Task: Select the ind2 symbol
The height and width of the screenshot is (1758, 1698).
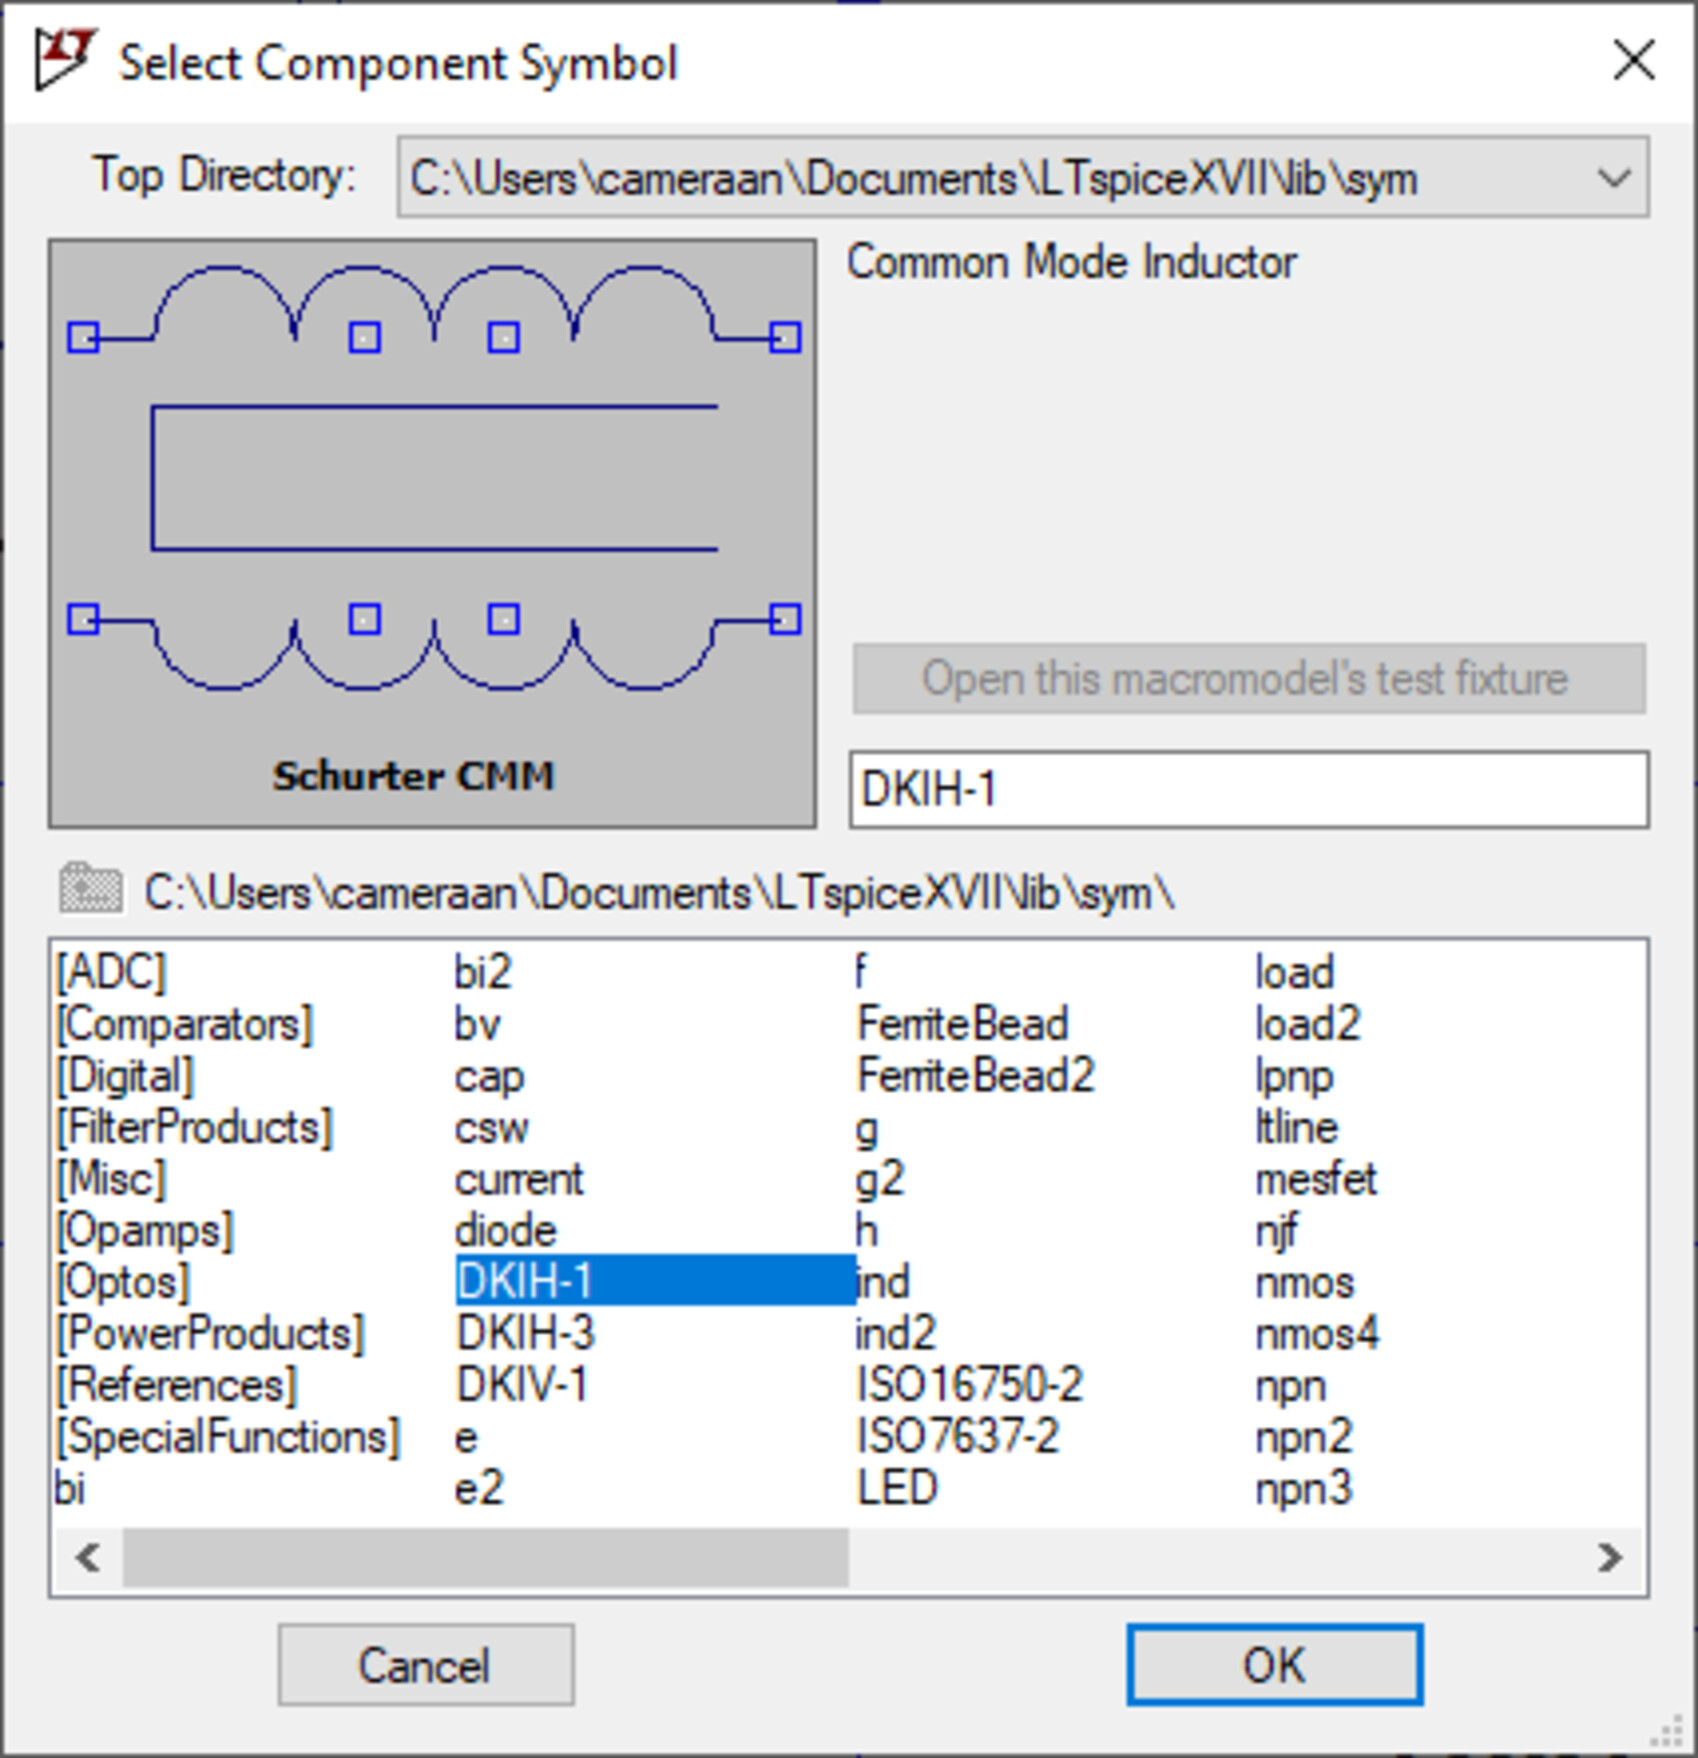Action: (x=896, y=1334)
